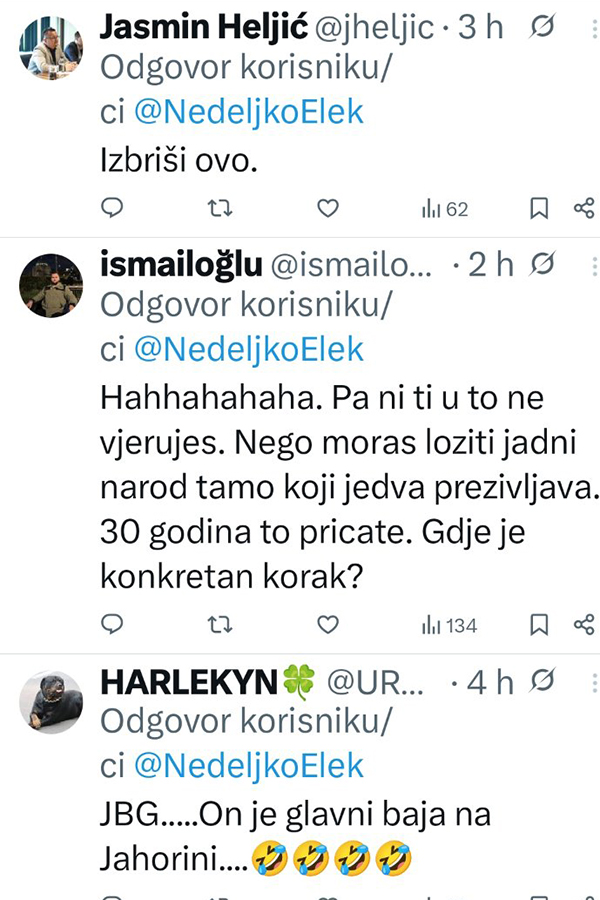Like Jasmin Heljić's 'Izbriši ovo' tweet
This screenshot has height=900, width=600.
tap(327, 208)
